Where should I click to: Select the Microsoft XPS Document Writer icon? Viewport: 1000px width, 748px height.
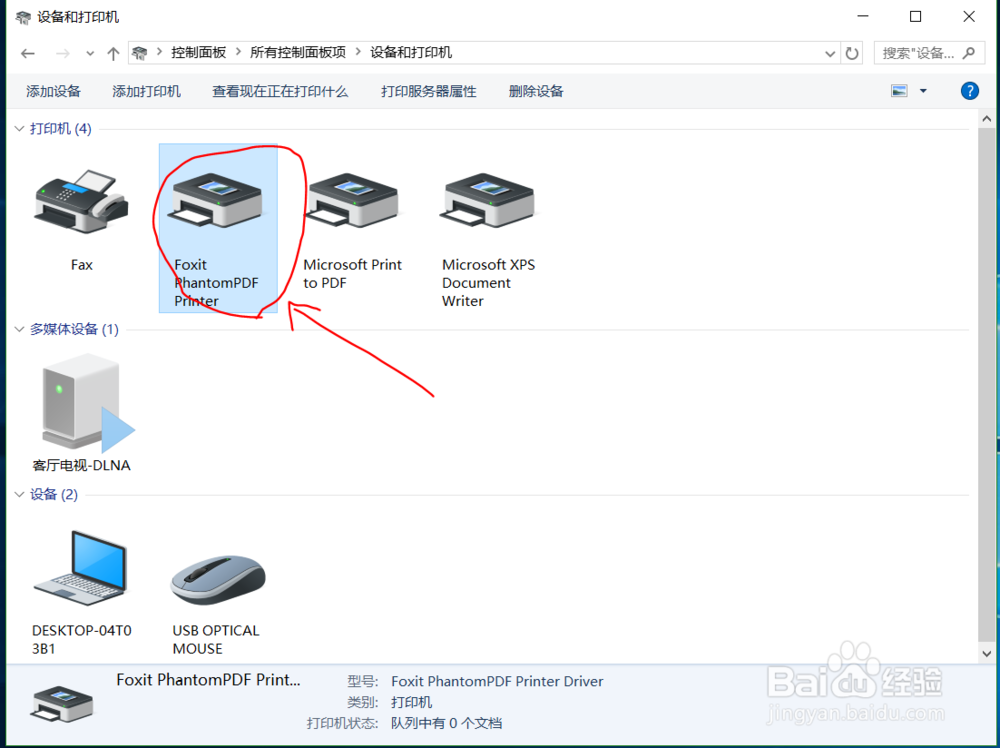488,201
